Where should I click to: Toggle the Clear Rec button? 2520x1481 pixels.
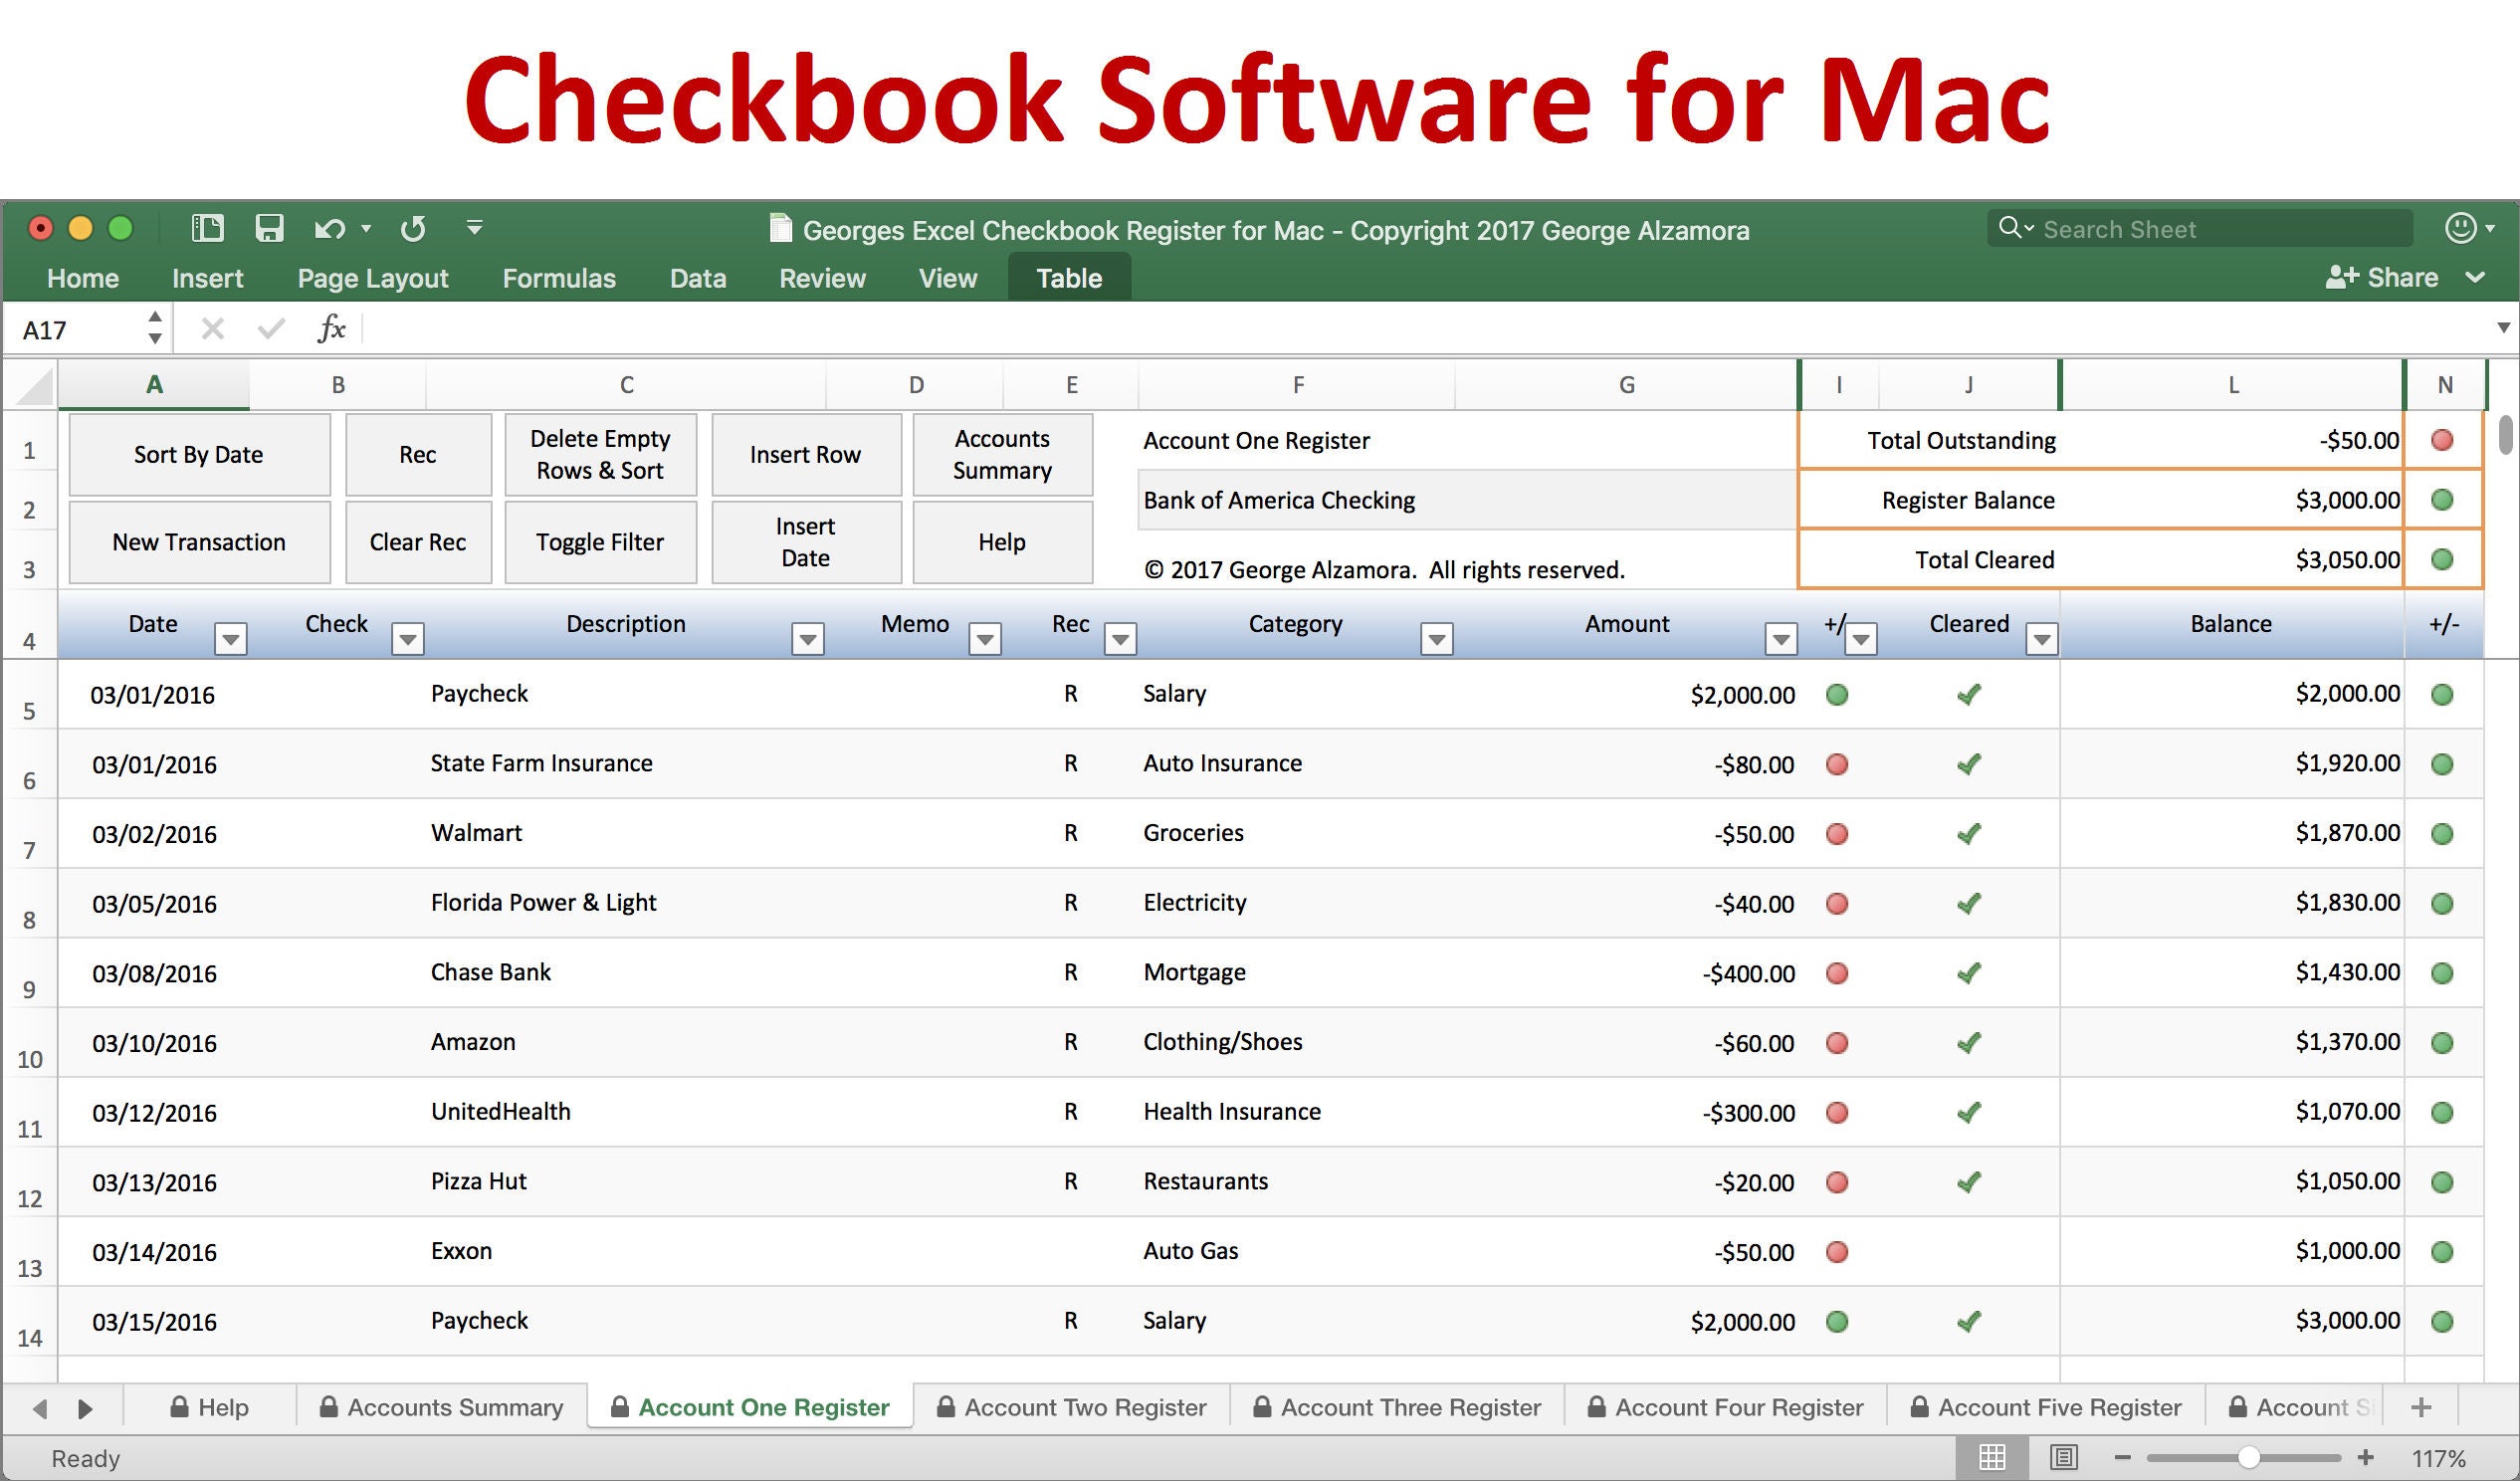(x=418, y=543)
